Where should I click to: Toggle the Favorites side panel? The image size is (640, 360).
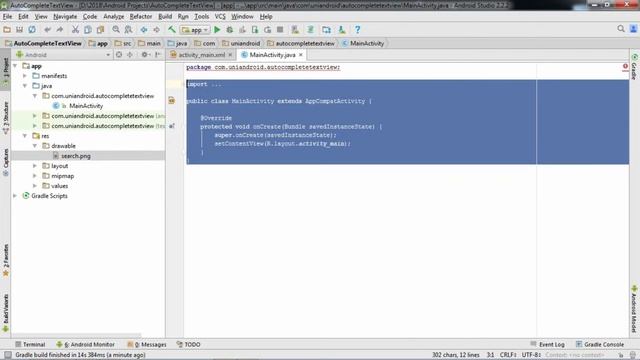click(x=6, y=260)
